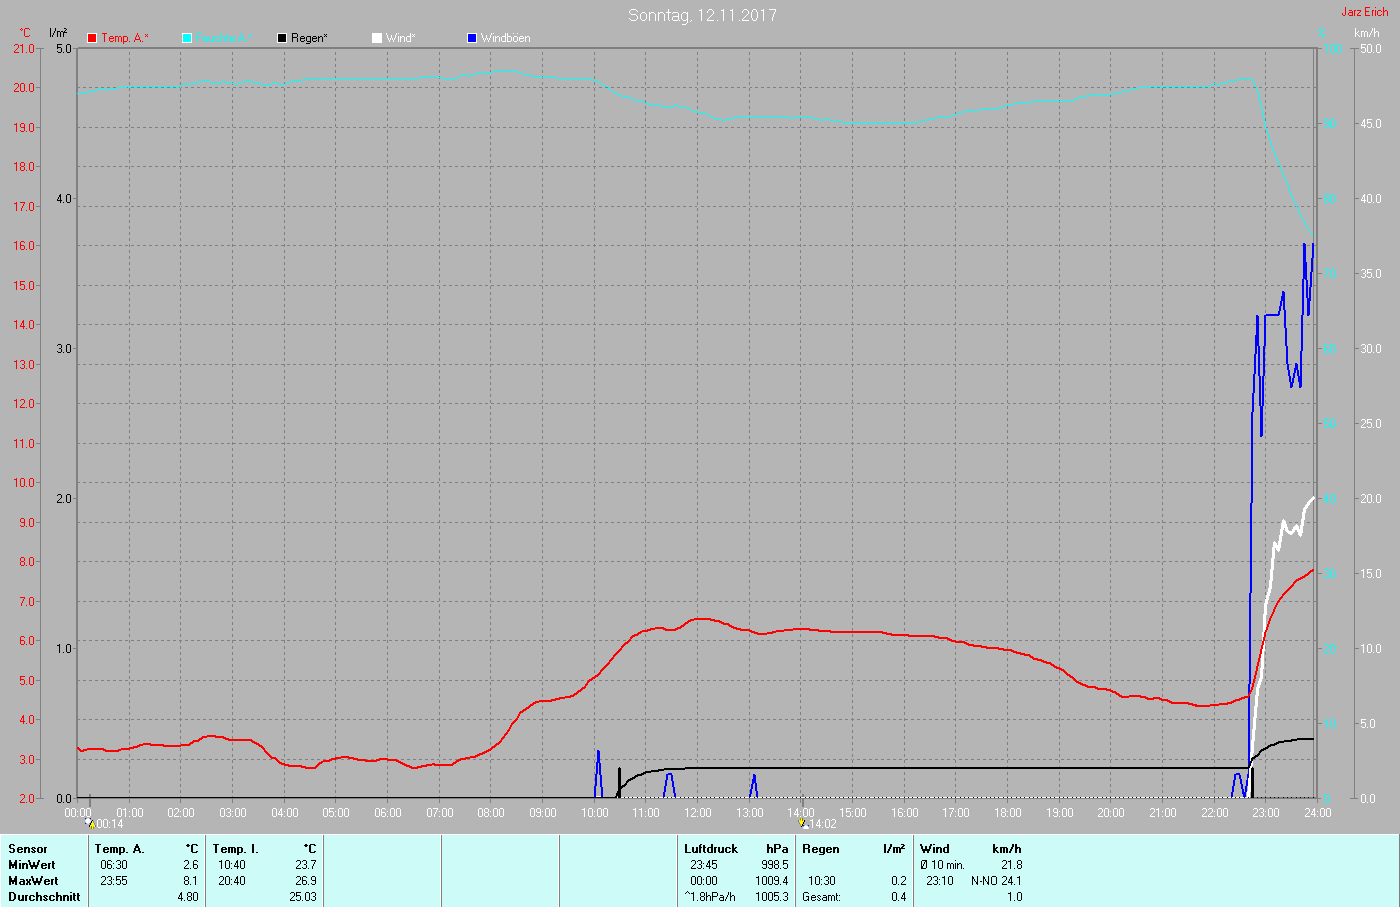Click the blue Windböen legend swatch
The image size is (1400, 907).
click(472, 38)
